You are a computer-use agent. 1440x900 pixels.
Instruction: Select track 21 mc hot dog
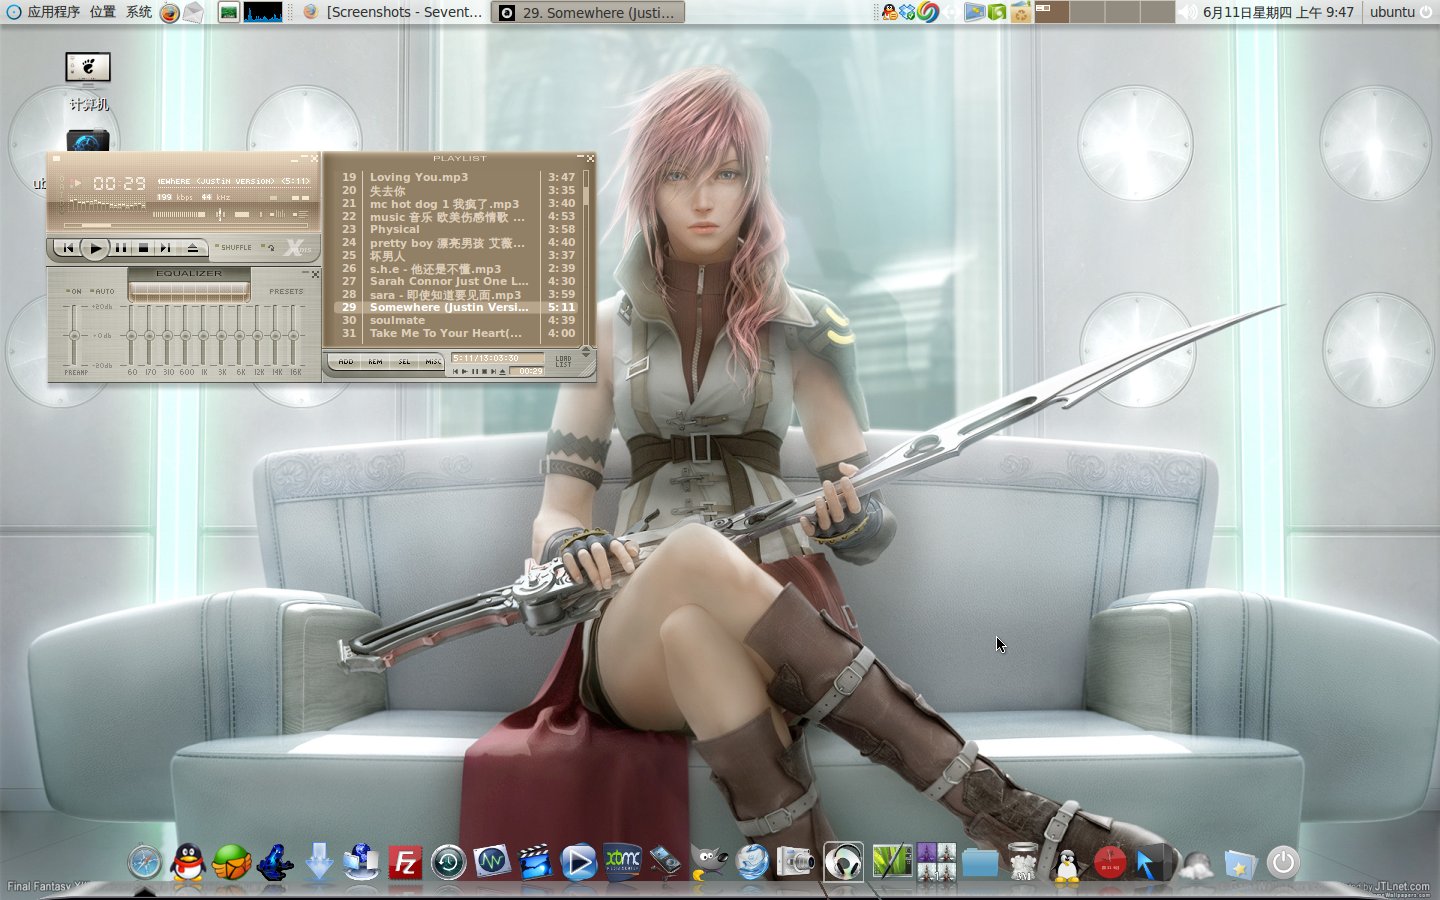tap(456, 203)
